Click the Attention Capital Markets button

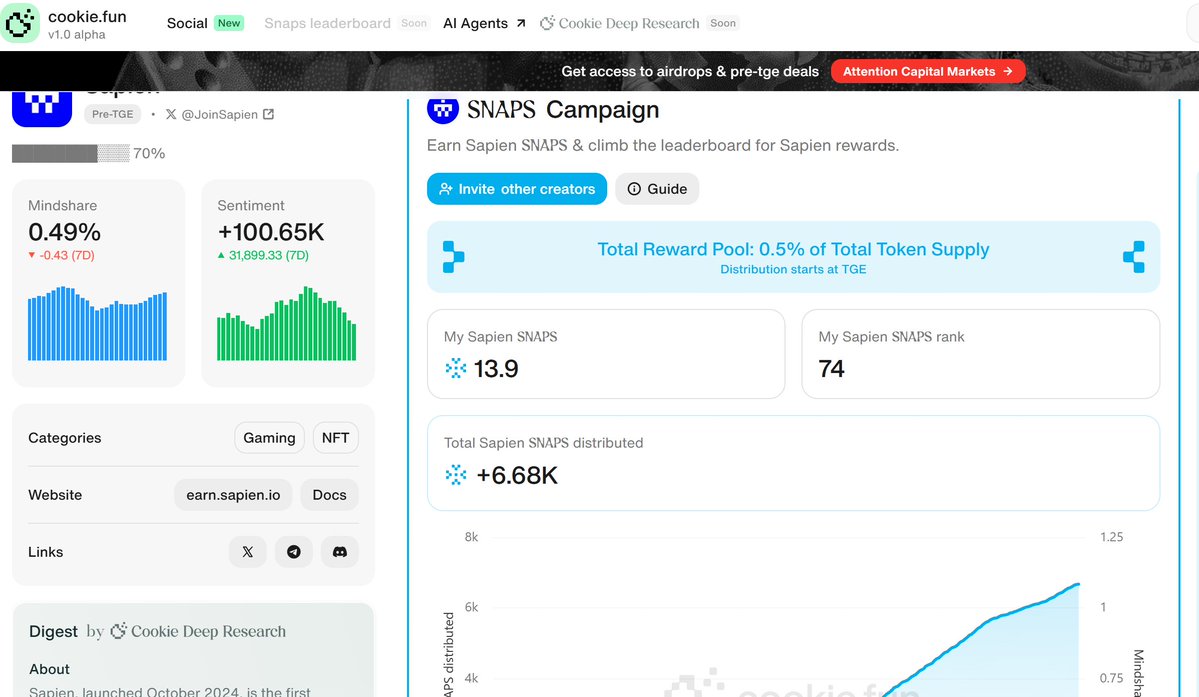[928, 71]
